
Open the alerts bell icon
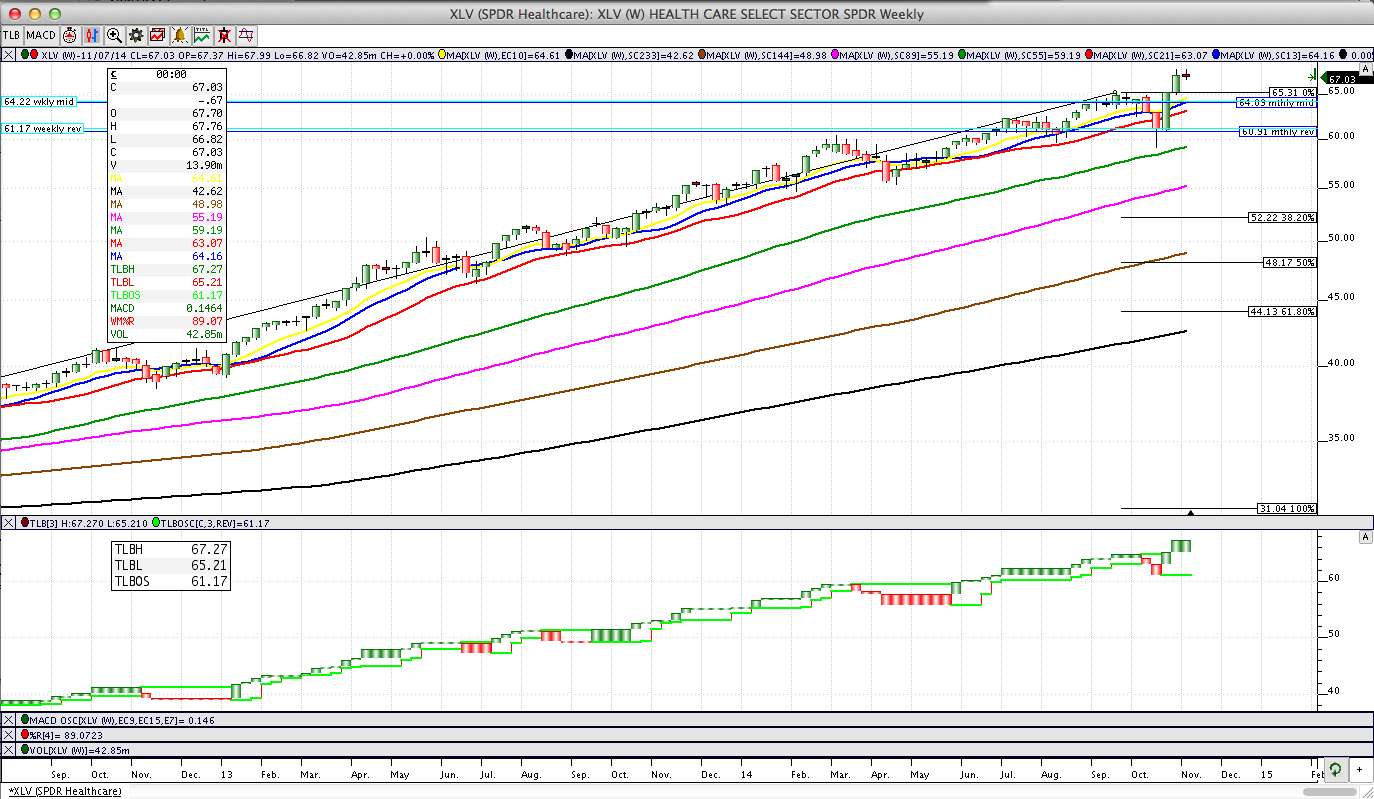(x=179, y=35)
